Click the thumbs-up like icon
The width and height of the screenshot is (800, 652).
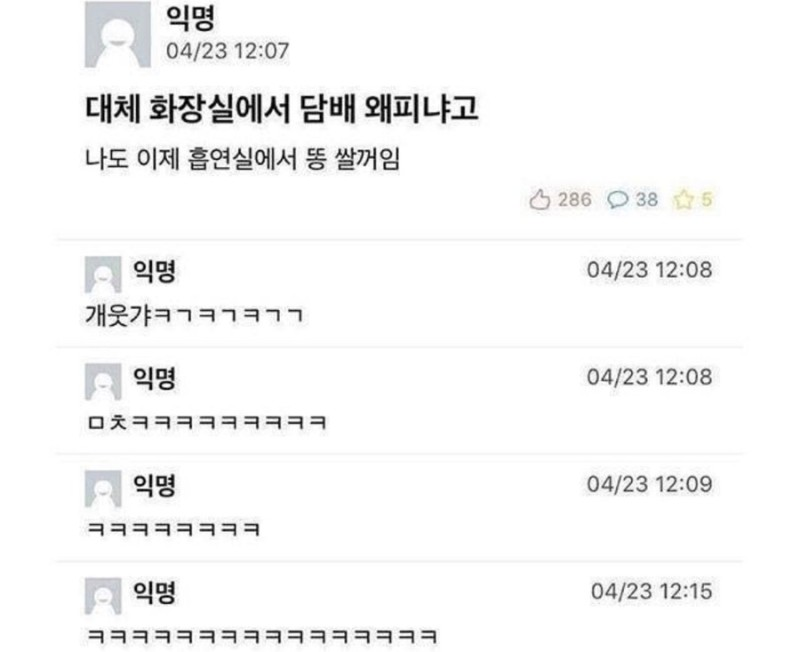tap(539, 199)
